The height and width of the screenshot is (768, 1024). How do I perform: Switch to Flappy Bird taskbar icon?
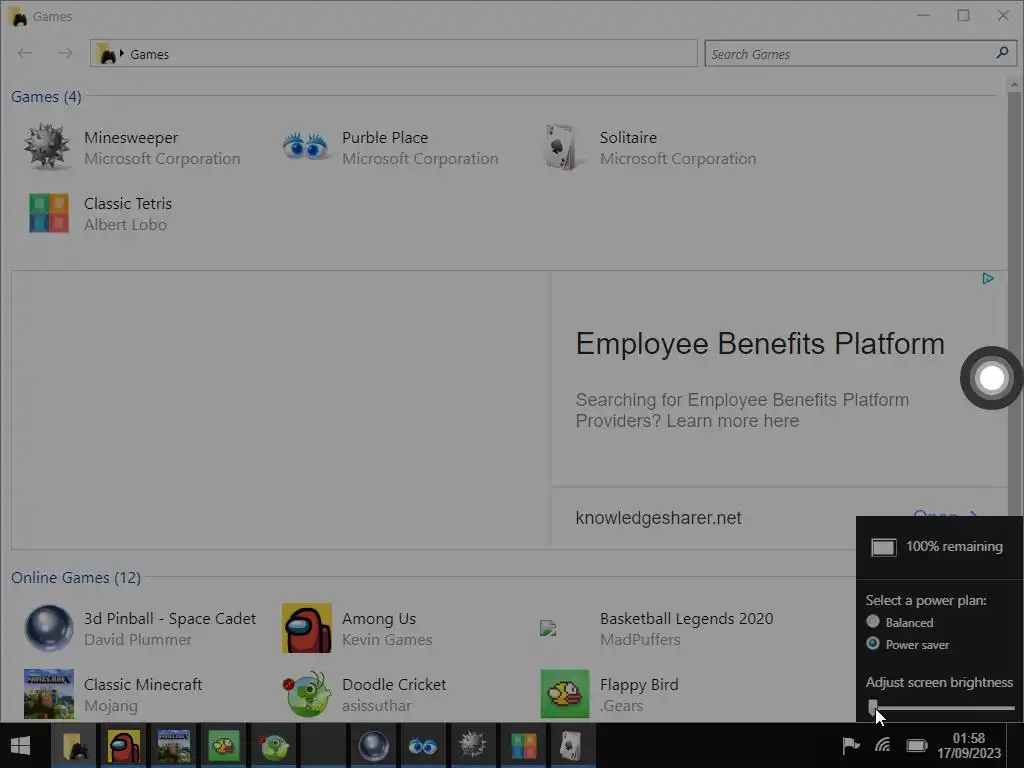pos(223,745)
